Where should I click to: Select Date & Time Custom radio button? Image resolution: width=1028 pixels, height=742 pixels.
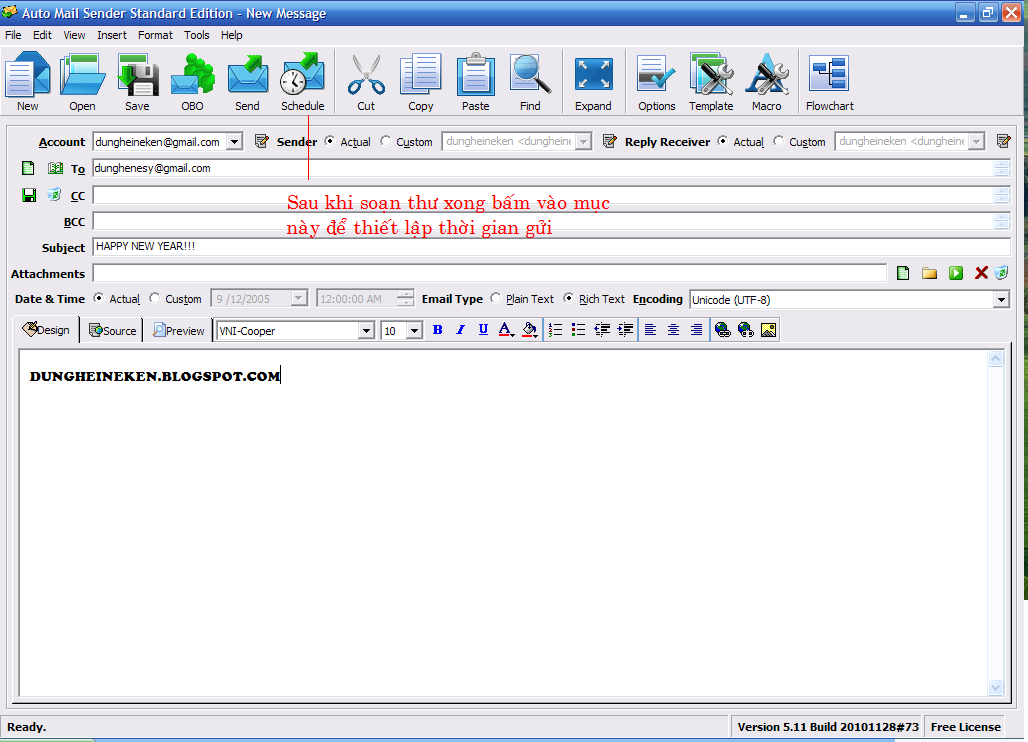155,298
